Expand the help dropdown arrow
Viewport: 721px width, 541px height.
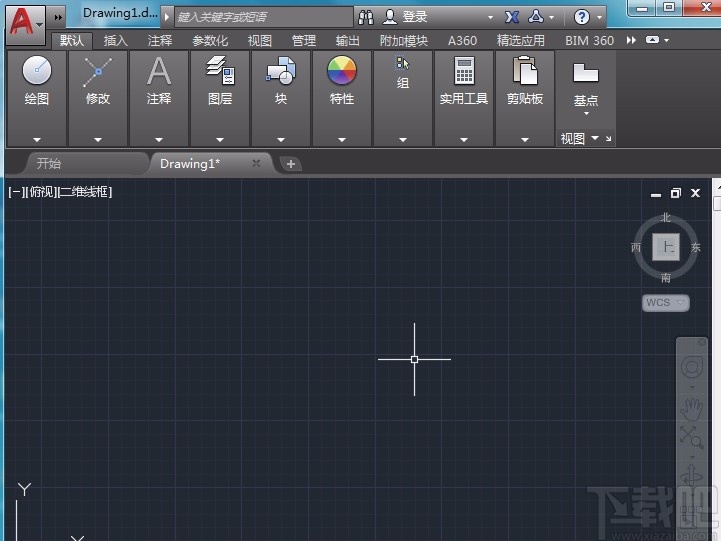point(599,18)
